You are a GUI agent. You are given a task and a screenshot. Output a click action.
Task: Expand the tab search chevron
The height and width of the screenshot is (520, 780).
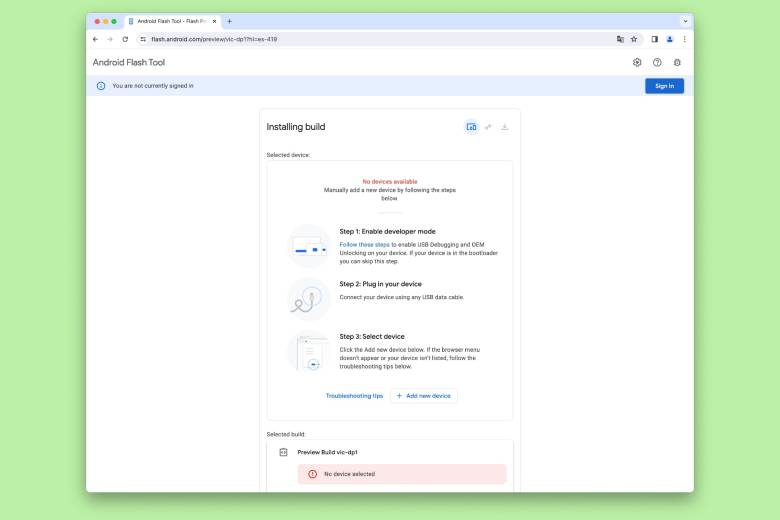[685, 21]
